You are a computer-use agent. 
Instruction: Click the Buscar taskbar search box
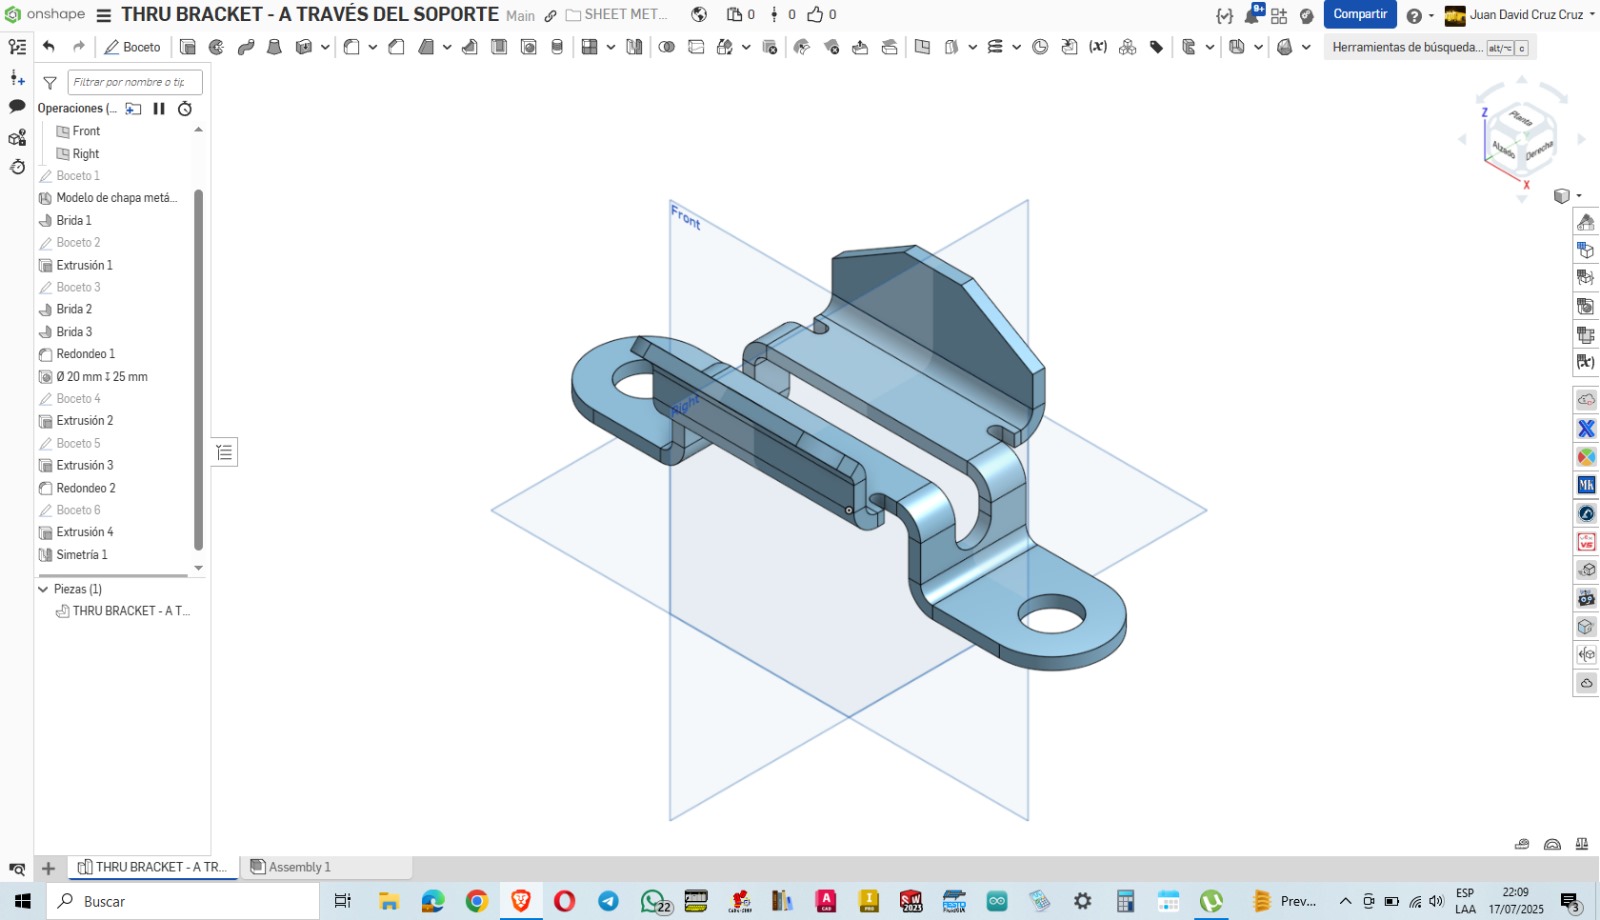[x=183, y=901]
